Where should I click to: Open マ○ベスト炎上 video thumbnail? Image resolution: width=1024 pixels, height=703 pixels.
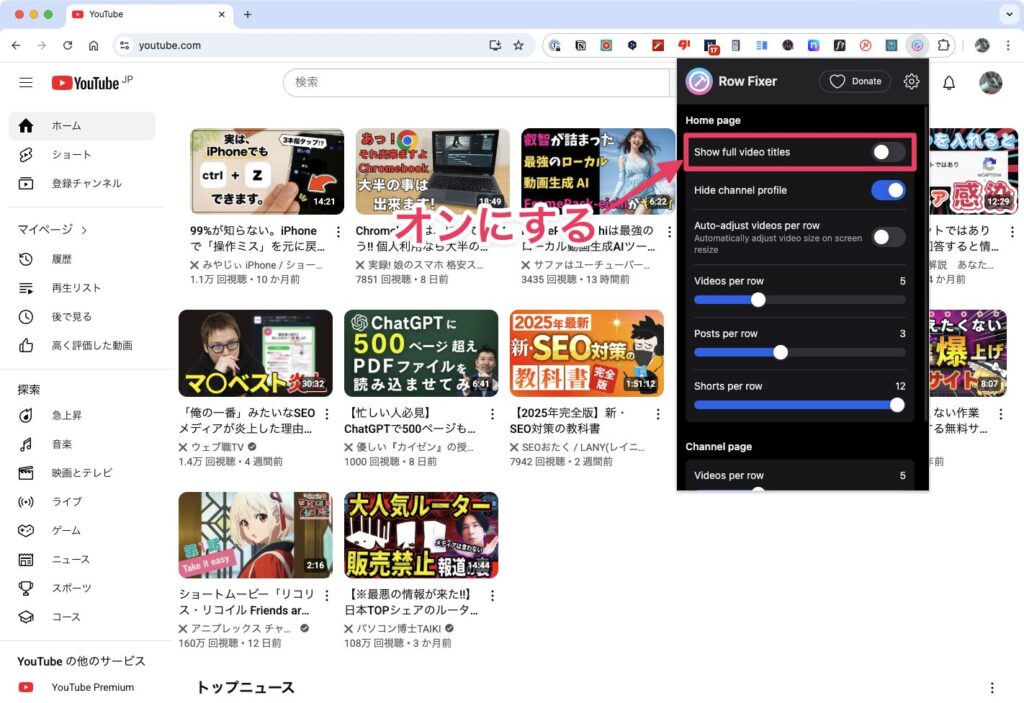pos(255,353)
